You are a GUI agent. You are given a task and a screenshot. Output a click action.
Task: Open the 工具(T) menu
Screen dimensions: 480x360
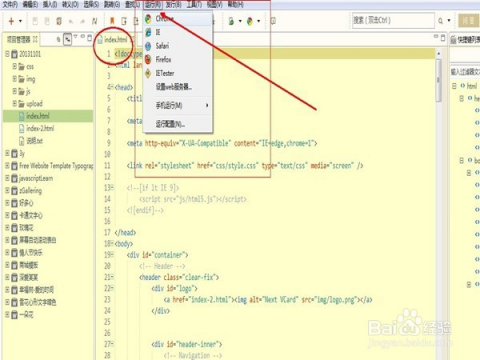coord(194,4)
